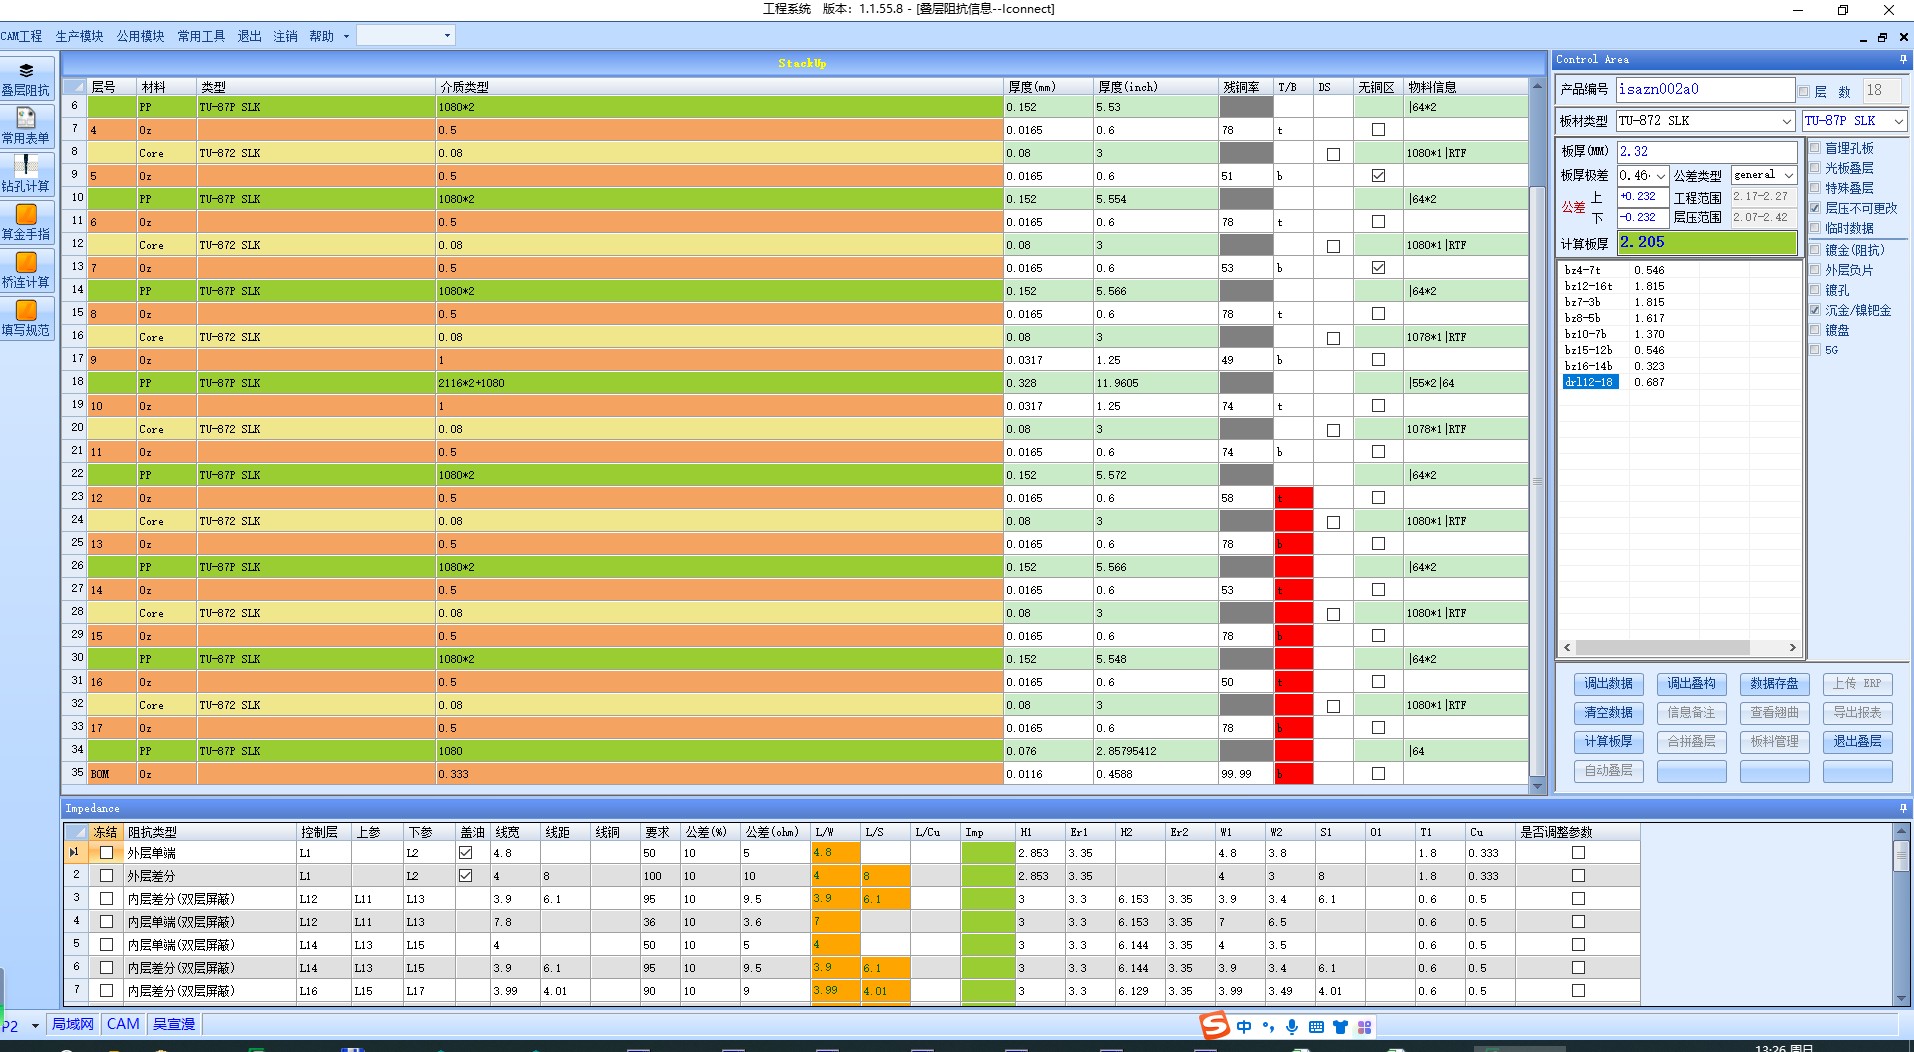This screenshot has width=1914, height=1052.
Task: Check the 冻结 box for 外层差分 row
Action: click(106, 876)
